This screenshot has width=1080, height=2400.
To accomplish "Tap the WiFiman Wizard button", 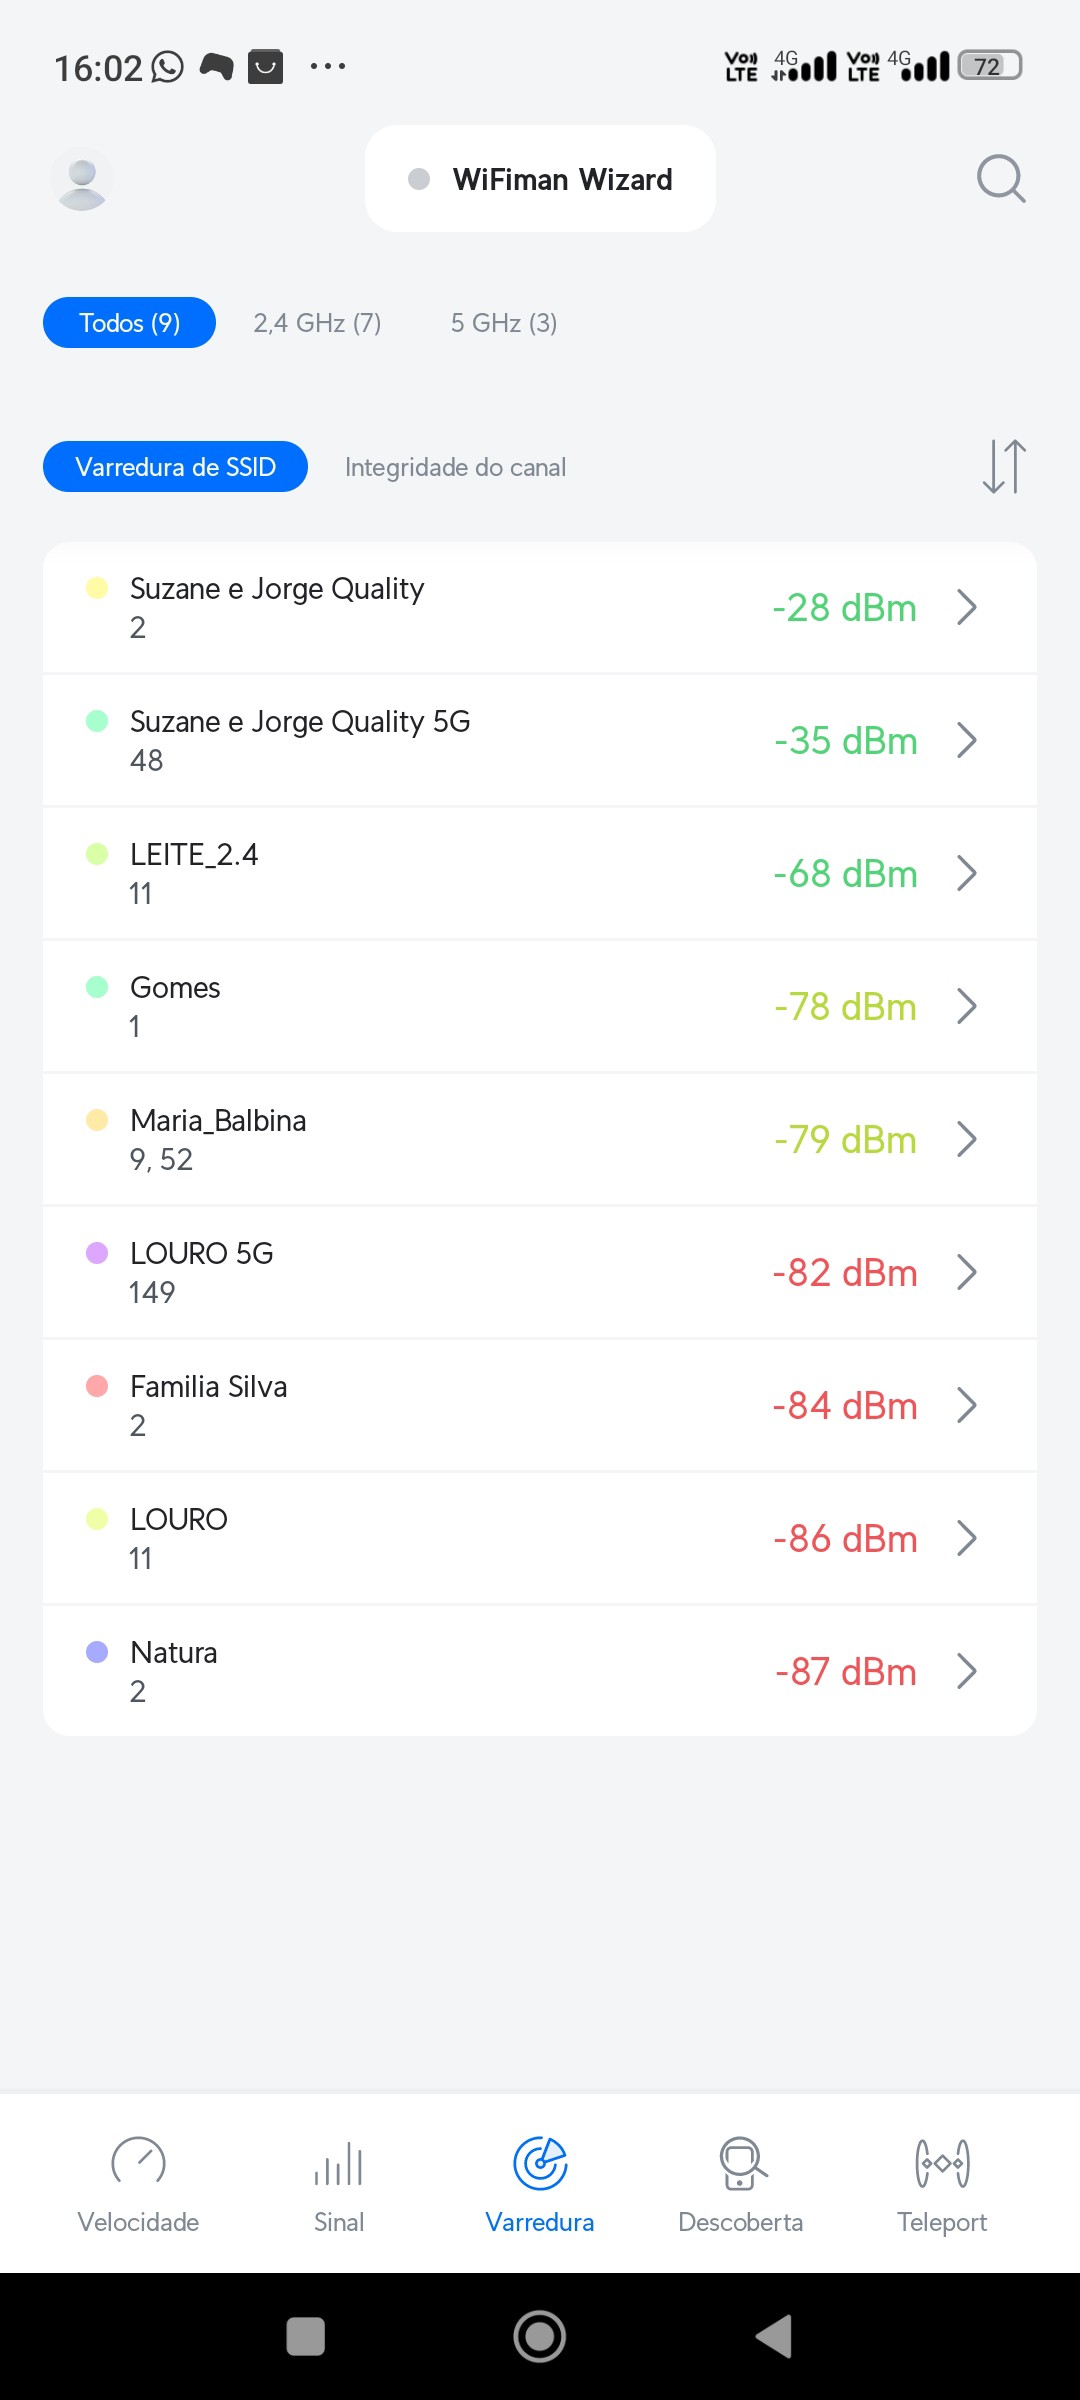I will tap(540, 179).
